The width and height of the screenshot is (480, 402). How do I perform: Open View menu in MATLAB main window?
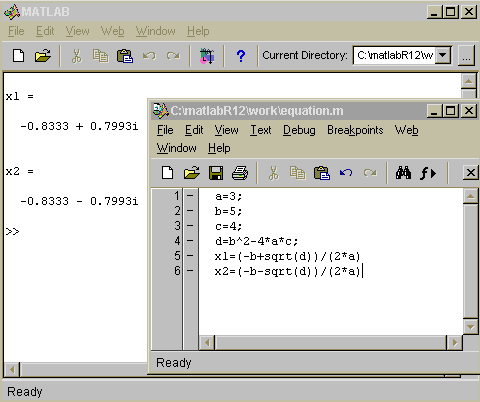[77, 31]
